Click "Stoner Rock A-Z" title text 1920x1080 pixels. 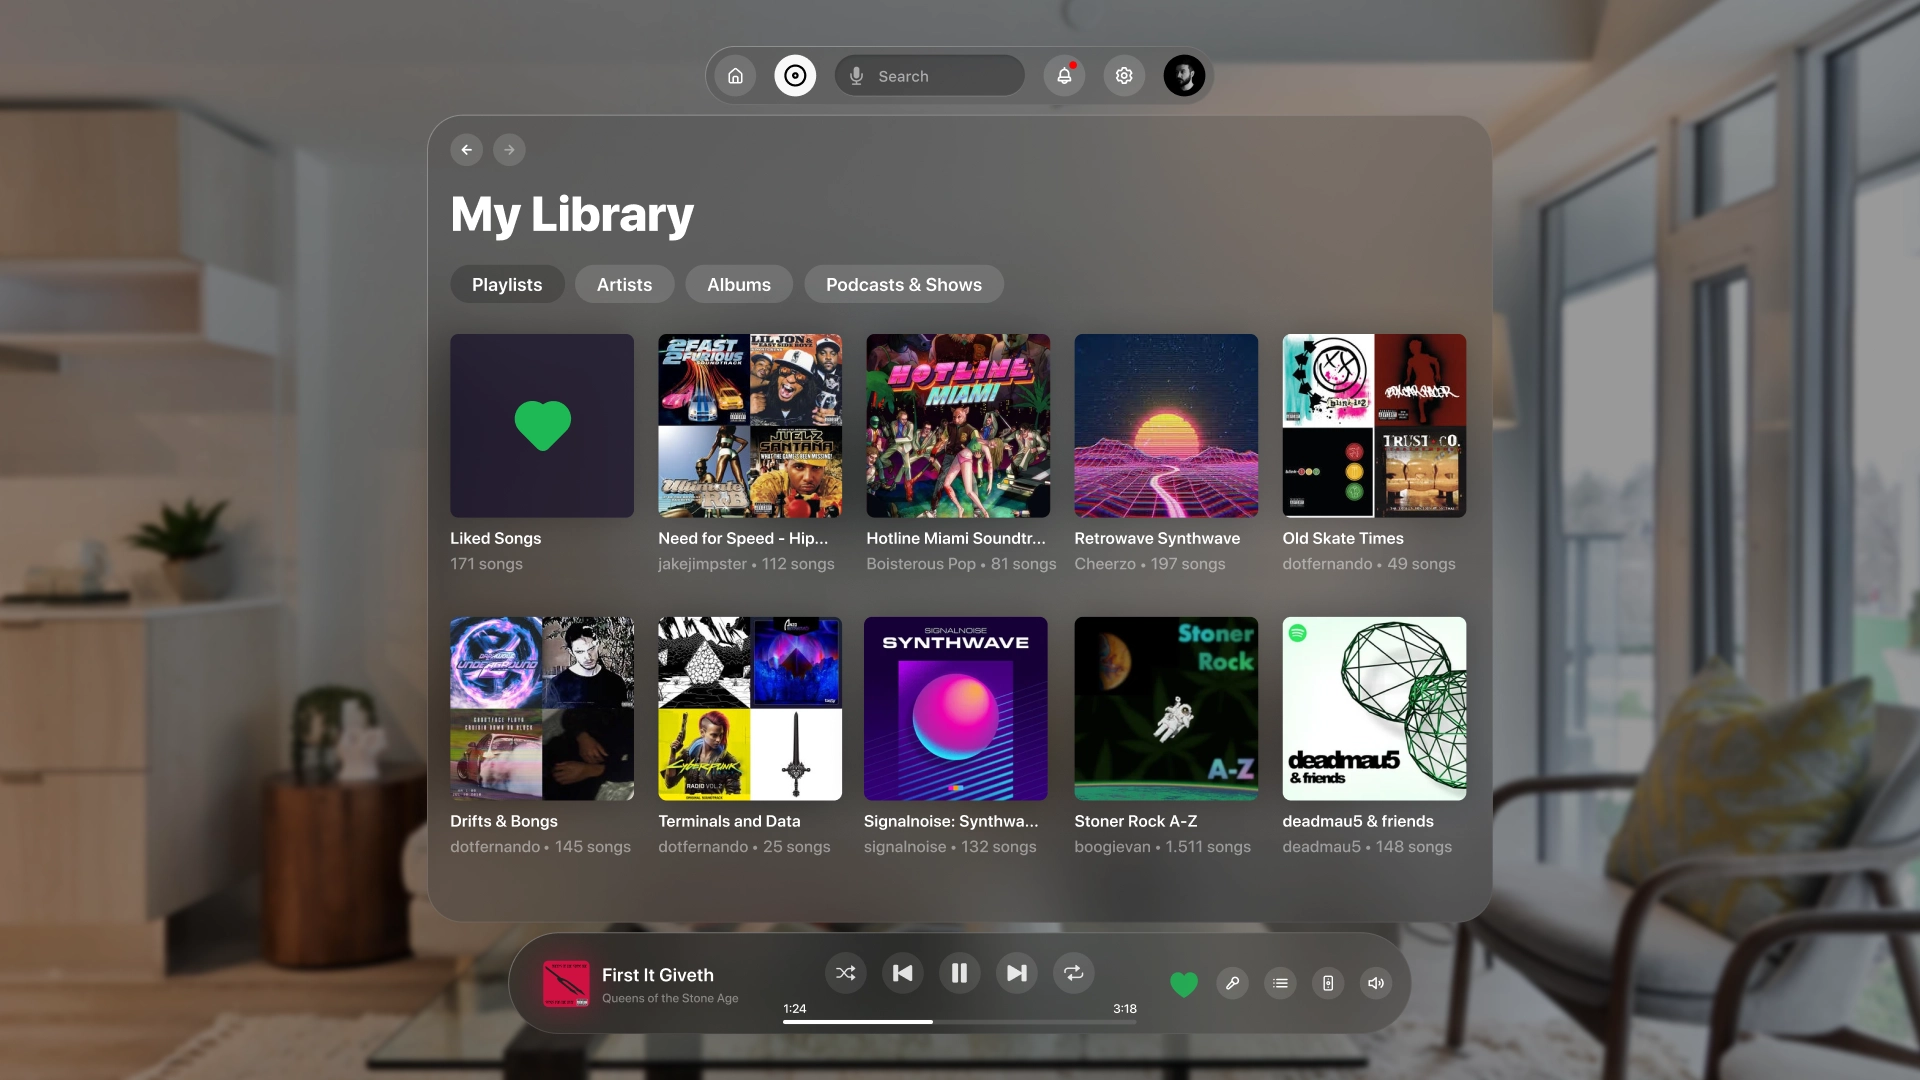pos(1136,821)
